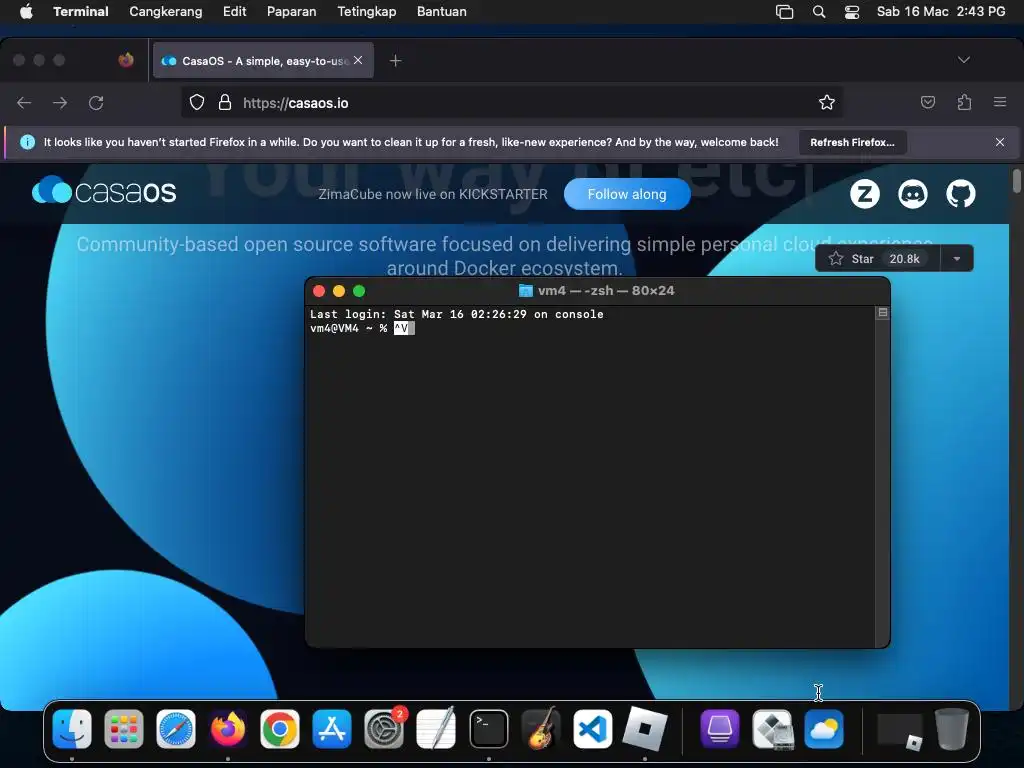Open the minimized window thumbnail in dock
1024x768 pixels.
(900, 730)
